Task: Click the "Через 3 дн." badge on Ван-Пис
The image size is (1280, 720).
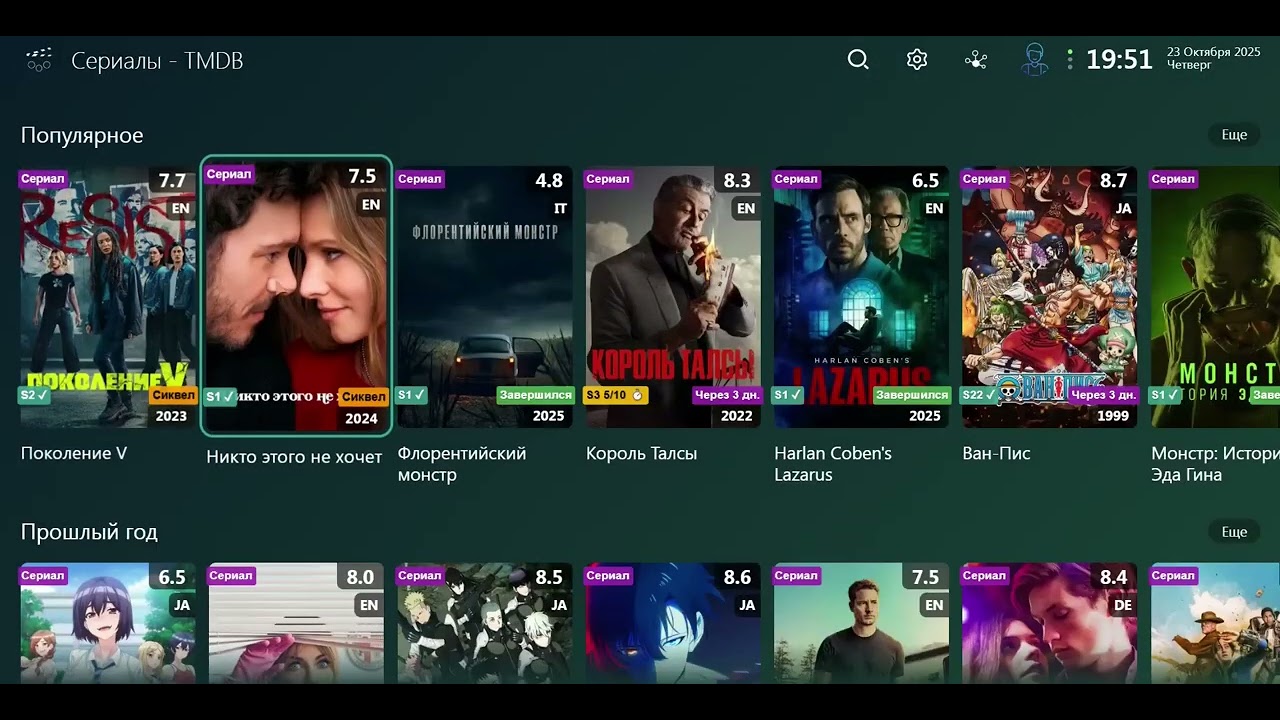Action: click(1103, 395)
